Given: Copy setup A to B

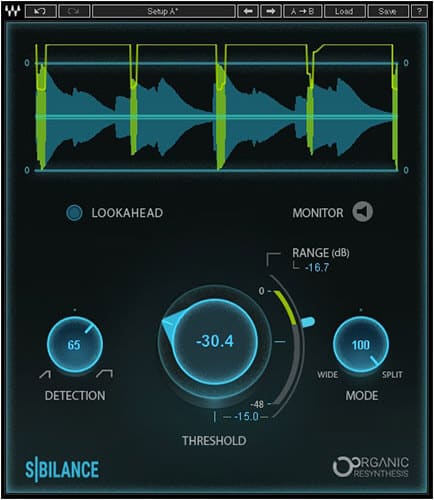Looking at the screenshot, I should click(303, 12).
